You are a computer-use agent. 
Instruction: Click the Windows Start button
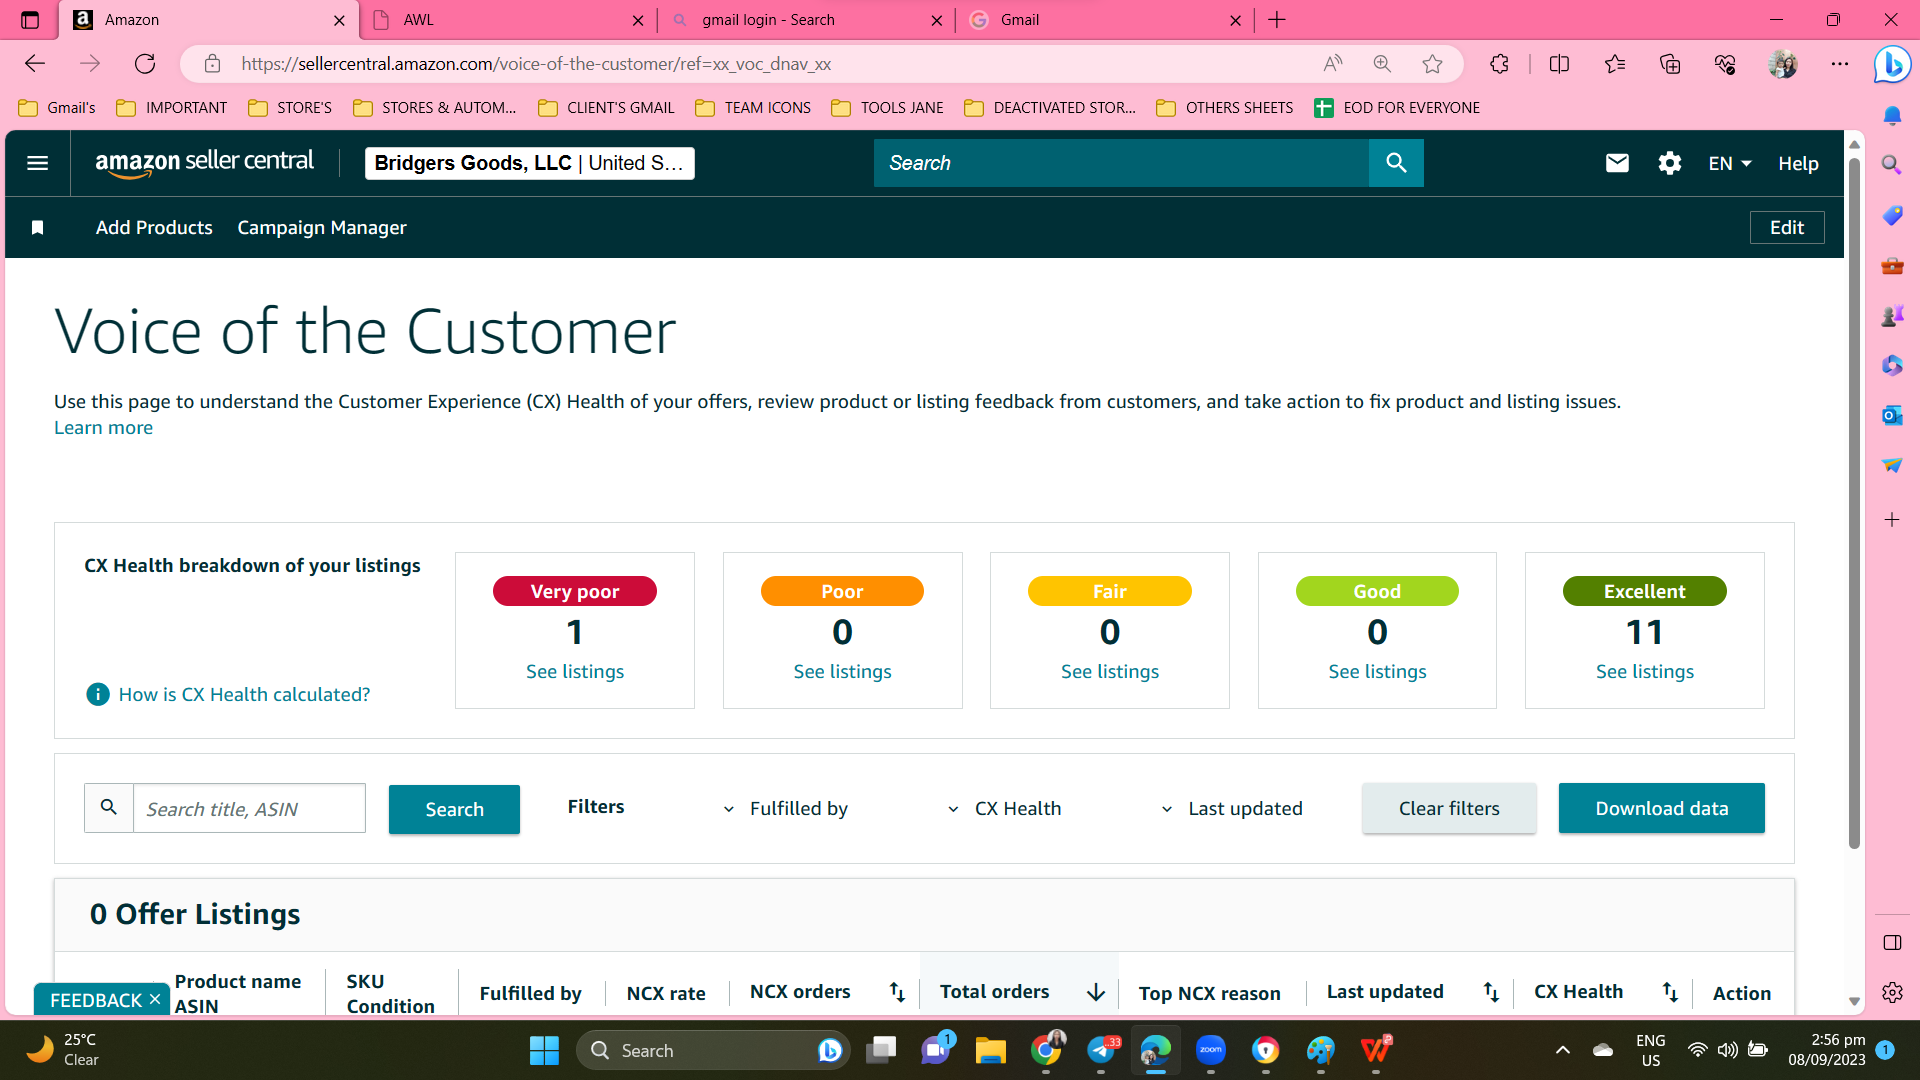(544, 1050)
